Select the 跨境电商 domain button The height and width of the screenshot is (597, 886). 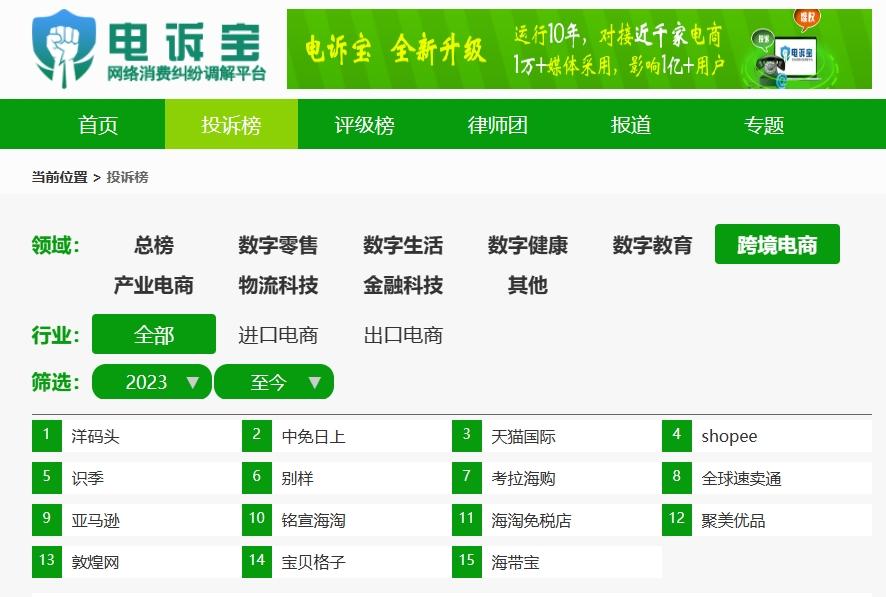777,245
